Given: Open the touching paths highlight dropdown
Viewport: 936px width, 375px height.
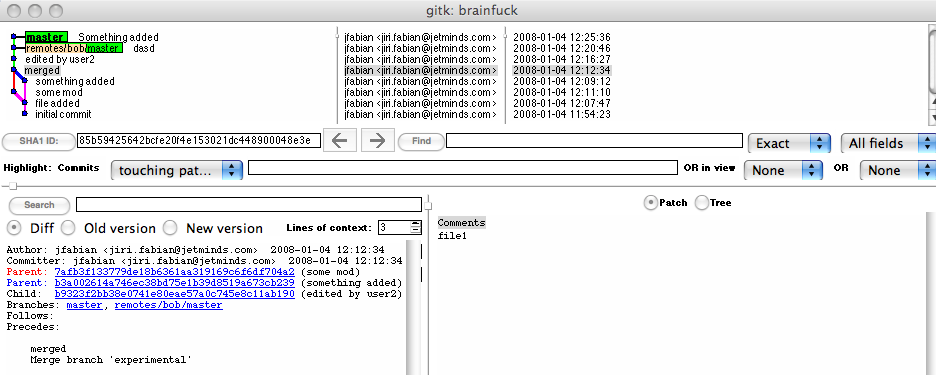Looking at the screenshot, I should pos(177,170).
